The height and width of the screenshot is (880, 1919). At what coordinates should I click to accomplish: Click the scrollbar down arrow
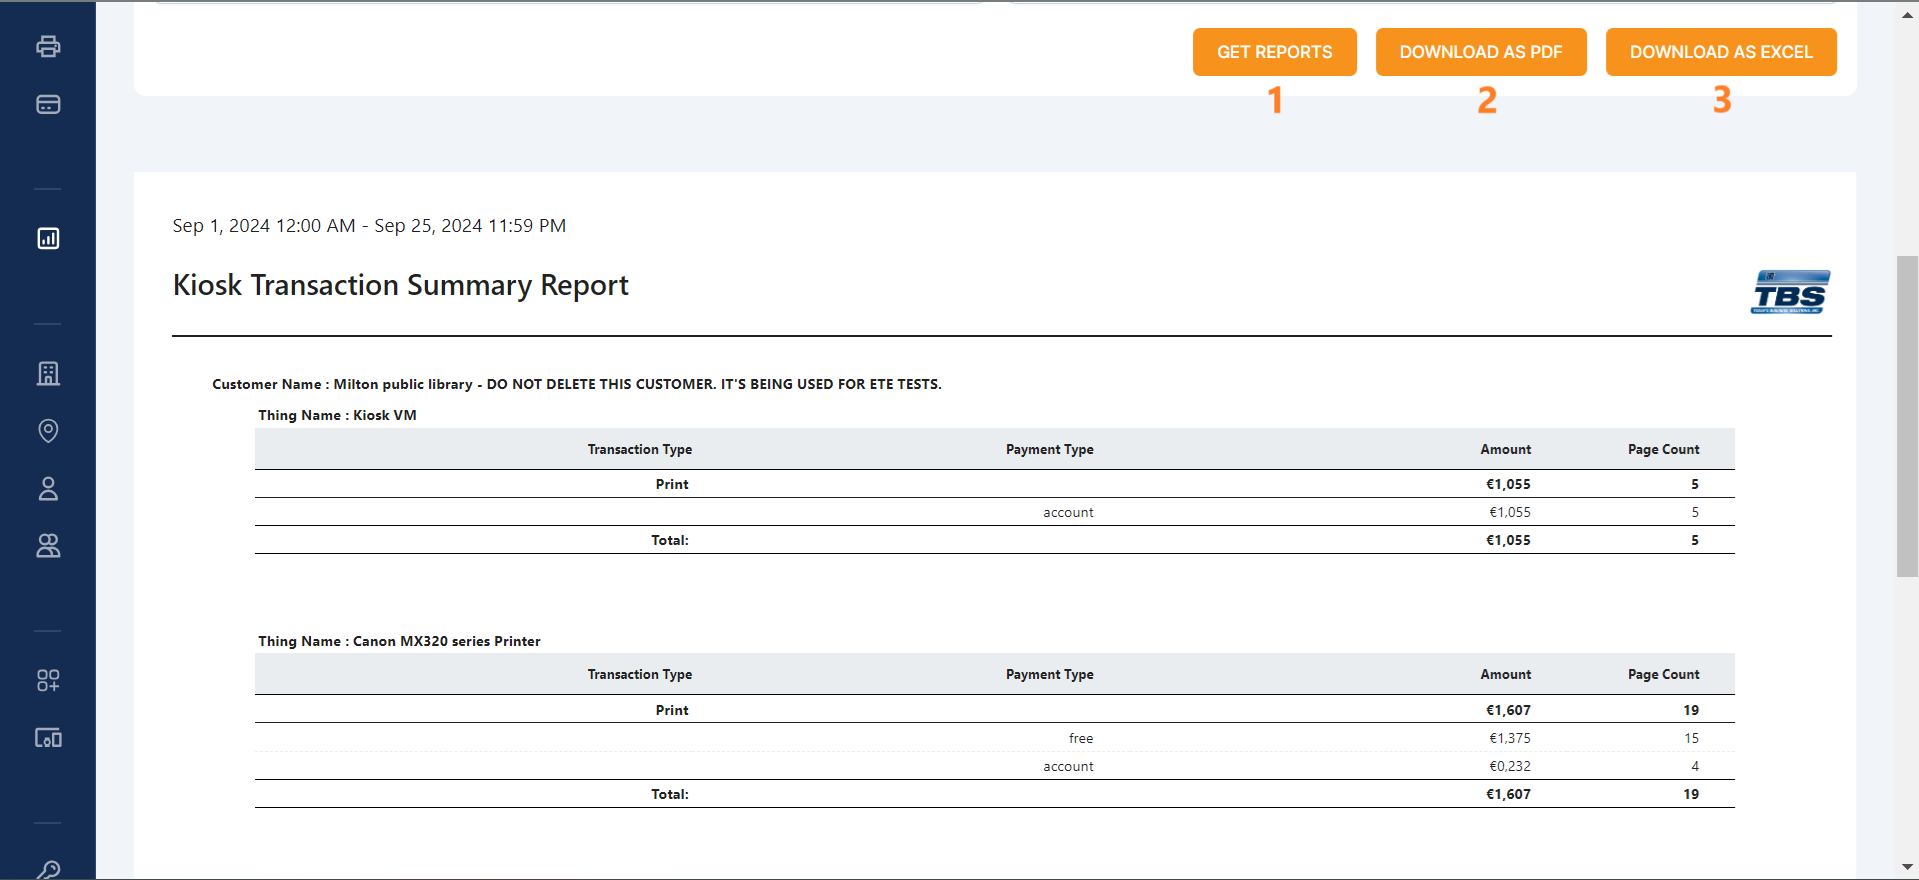click(x=1907, y=867)
